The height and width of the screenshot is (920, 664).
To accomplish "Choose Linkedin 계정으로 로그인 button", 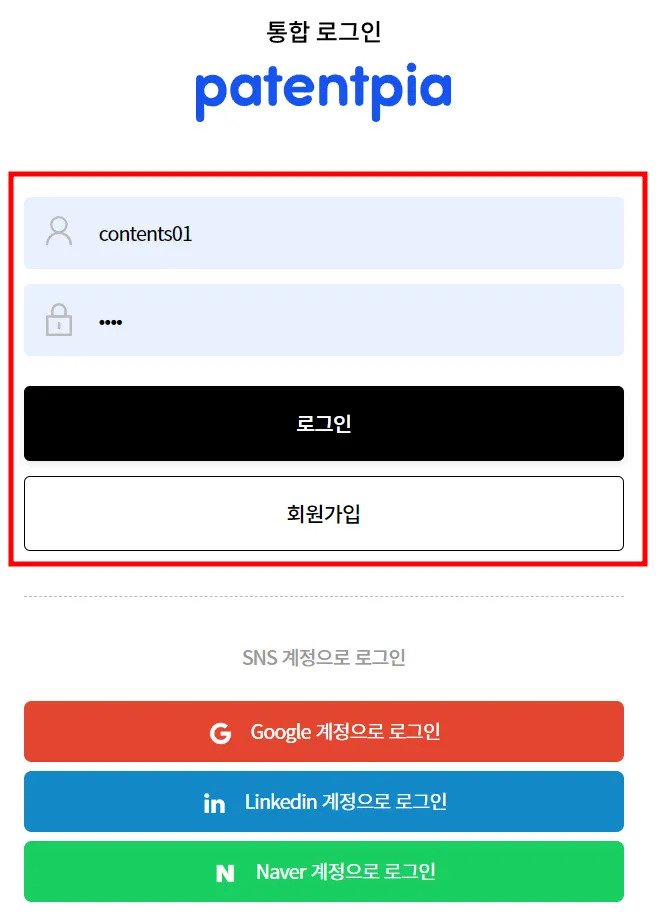I will pyautogui.click(x=324, y=801).
